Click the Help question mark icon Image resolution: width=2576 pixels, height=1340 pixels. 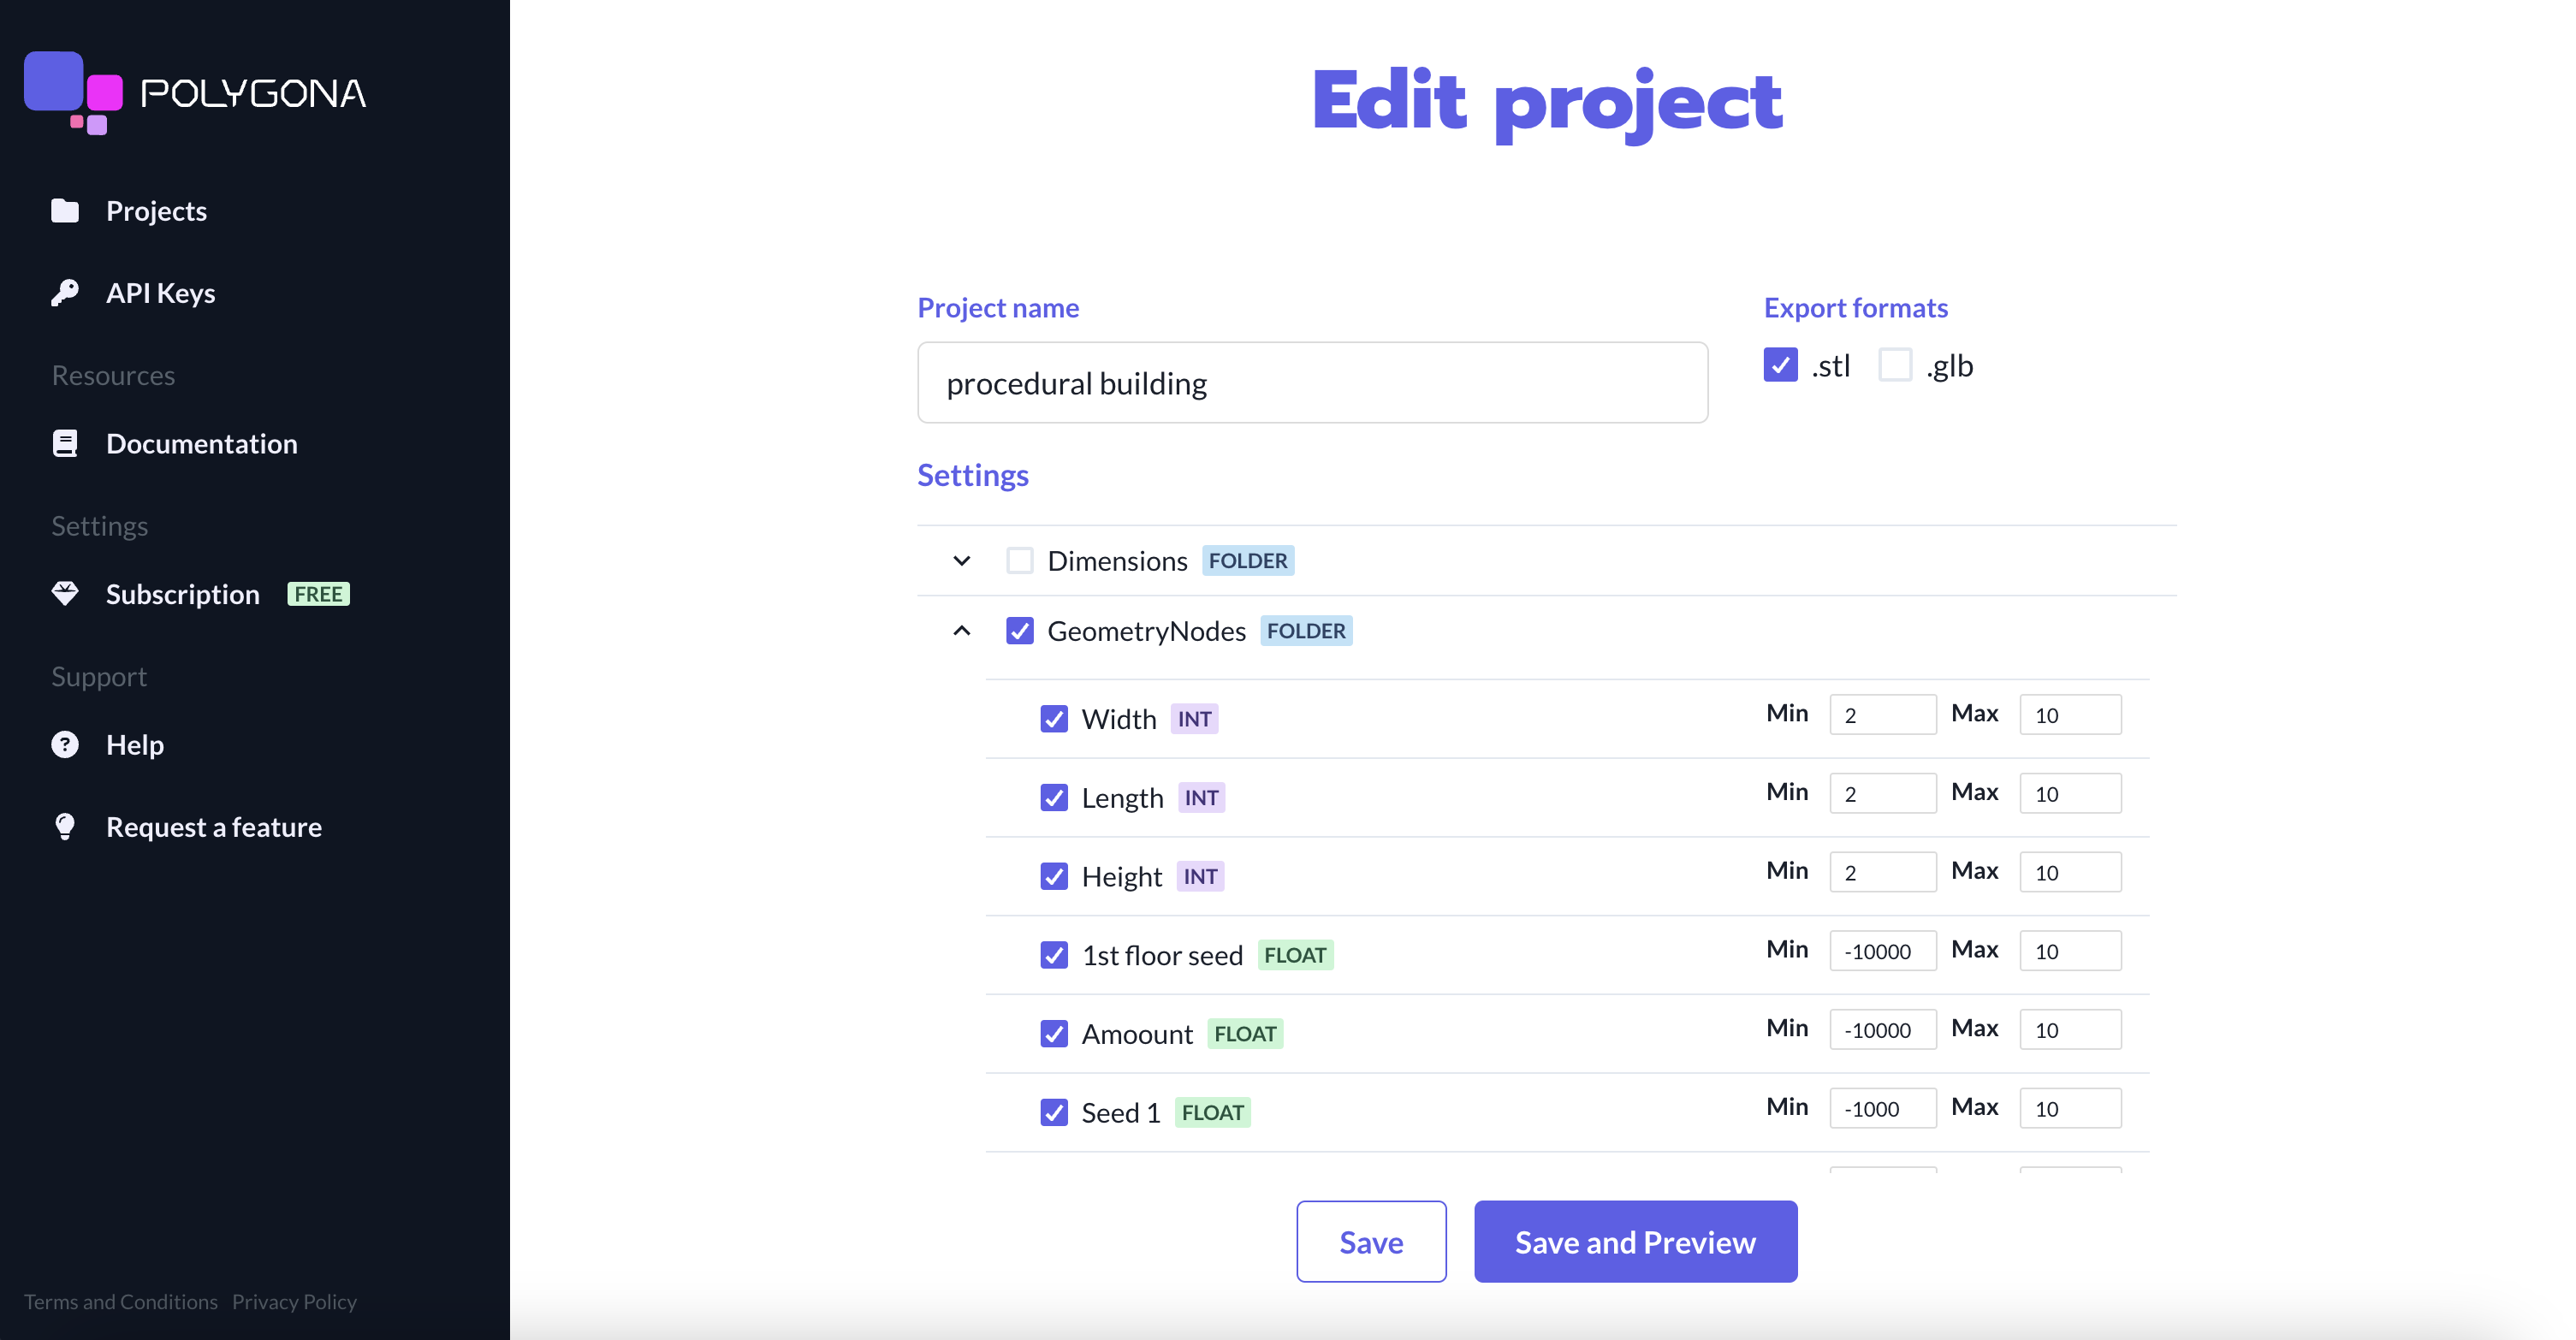(x=65, y=744)
